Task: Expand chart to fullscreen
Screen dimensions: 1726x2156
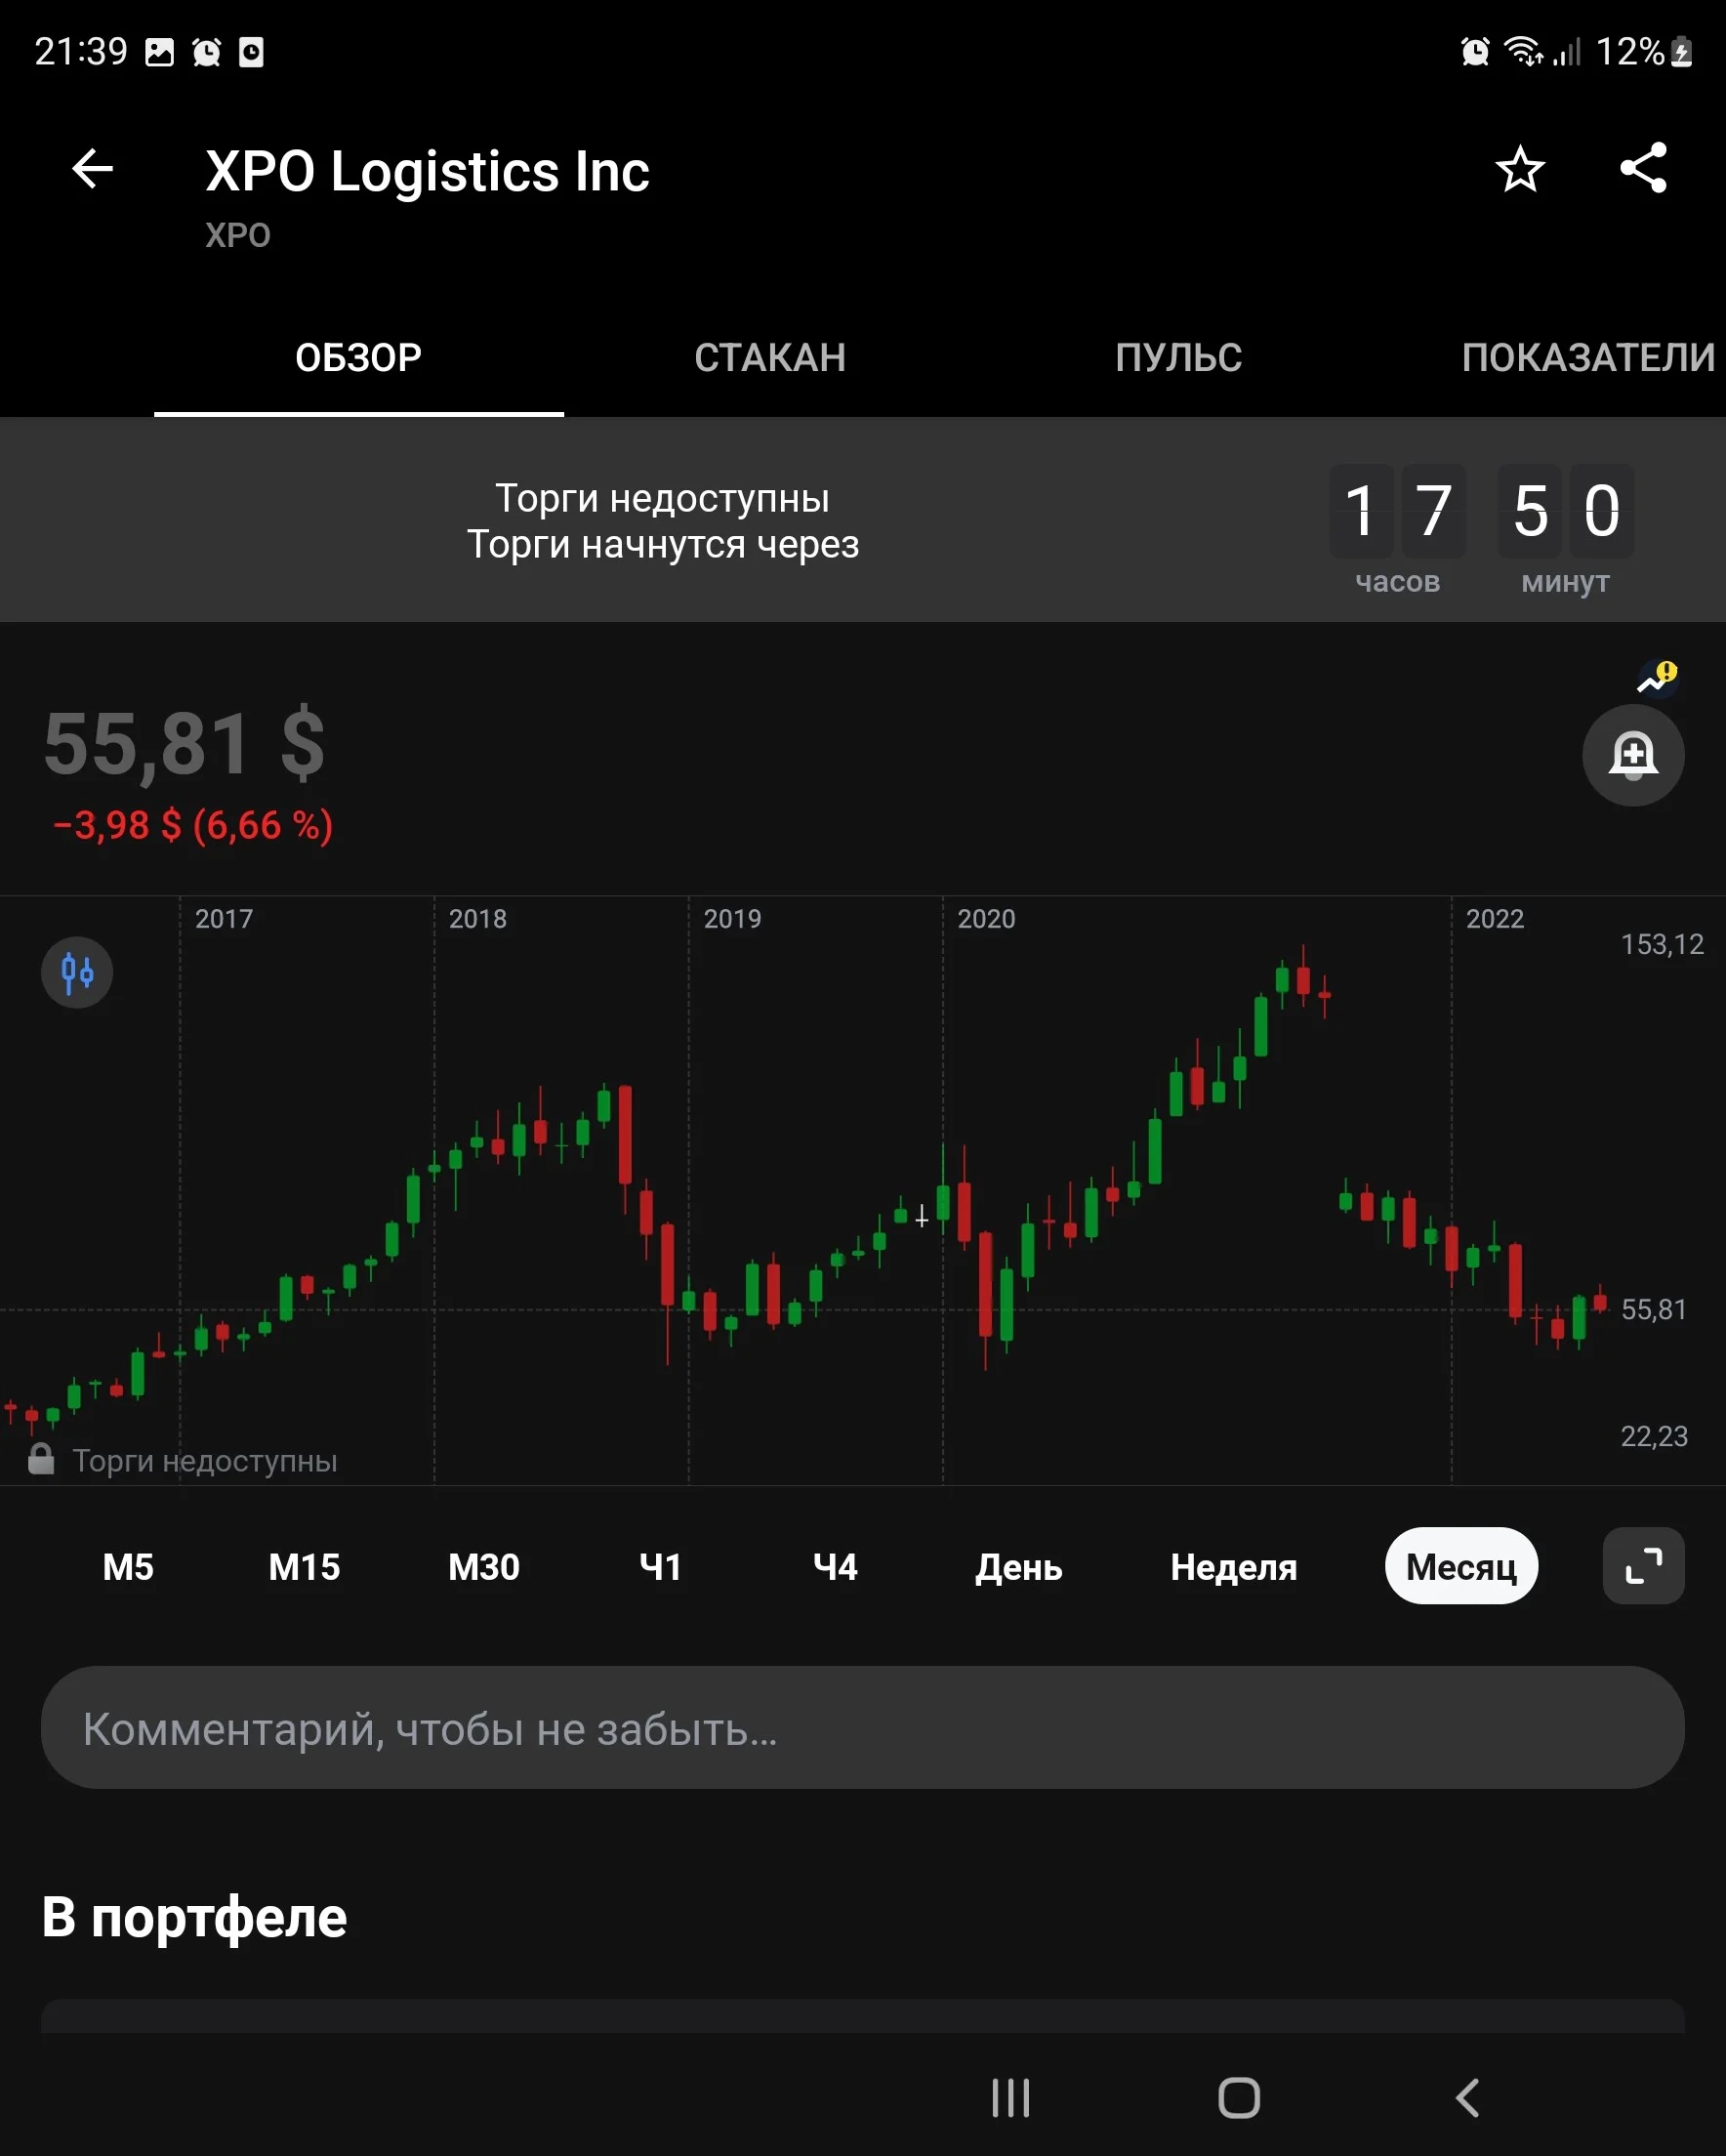Action: pos(1643,1566)
